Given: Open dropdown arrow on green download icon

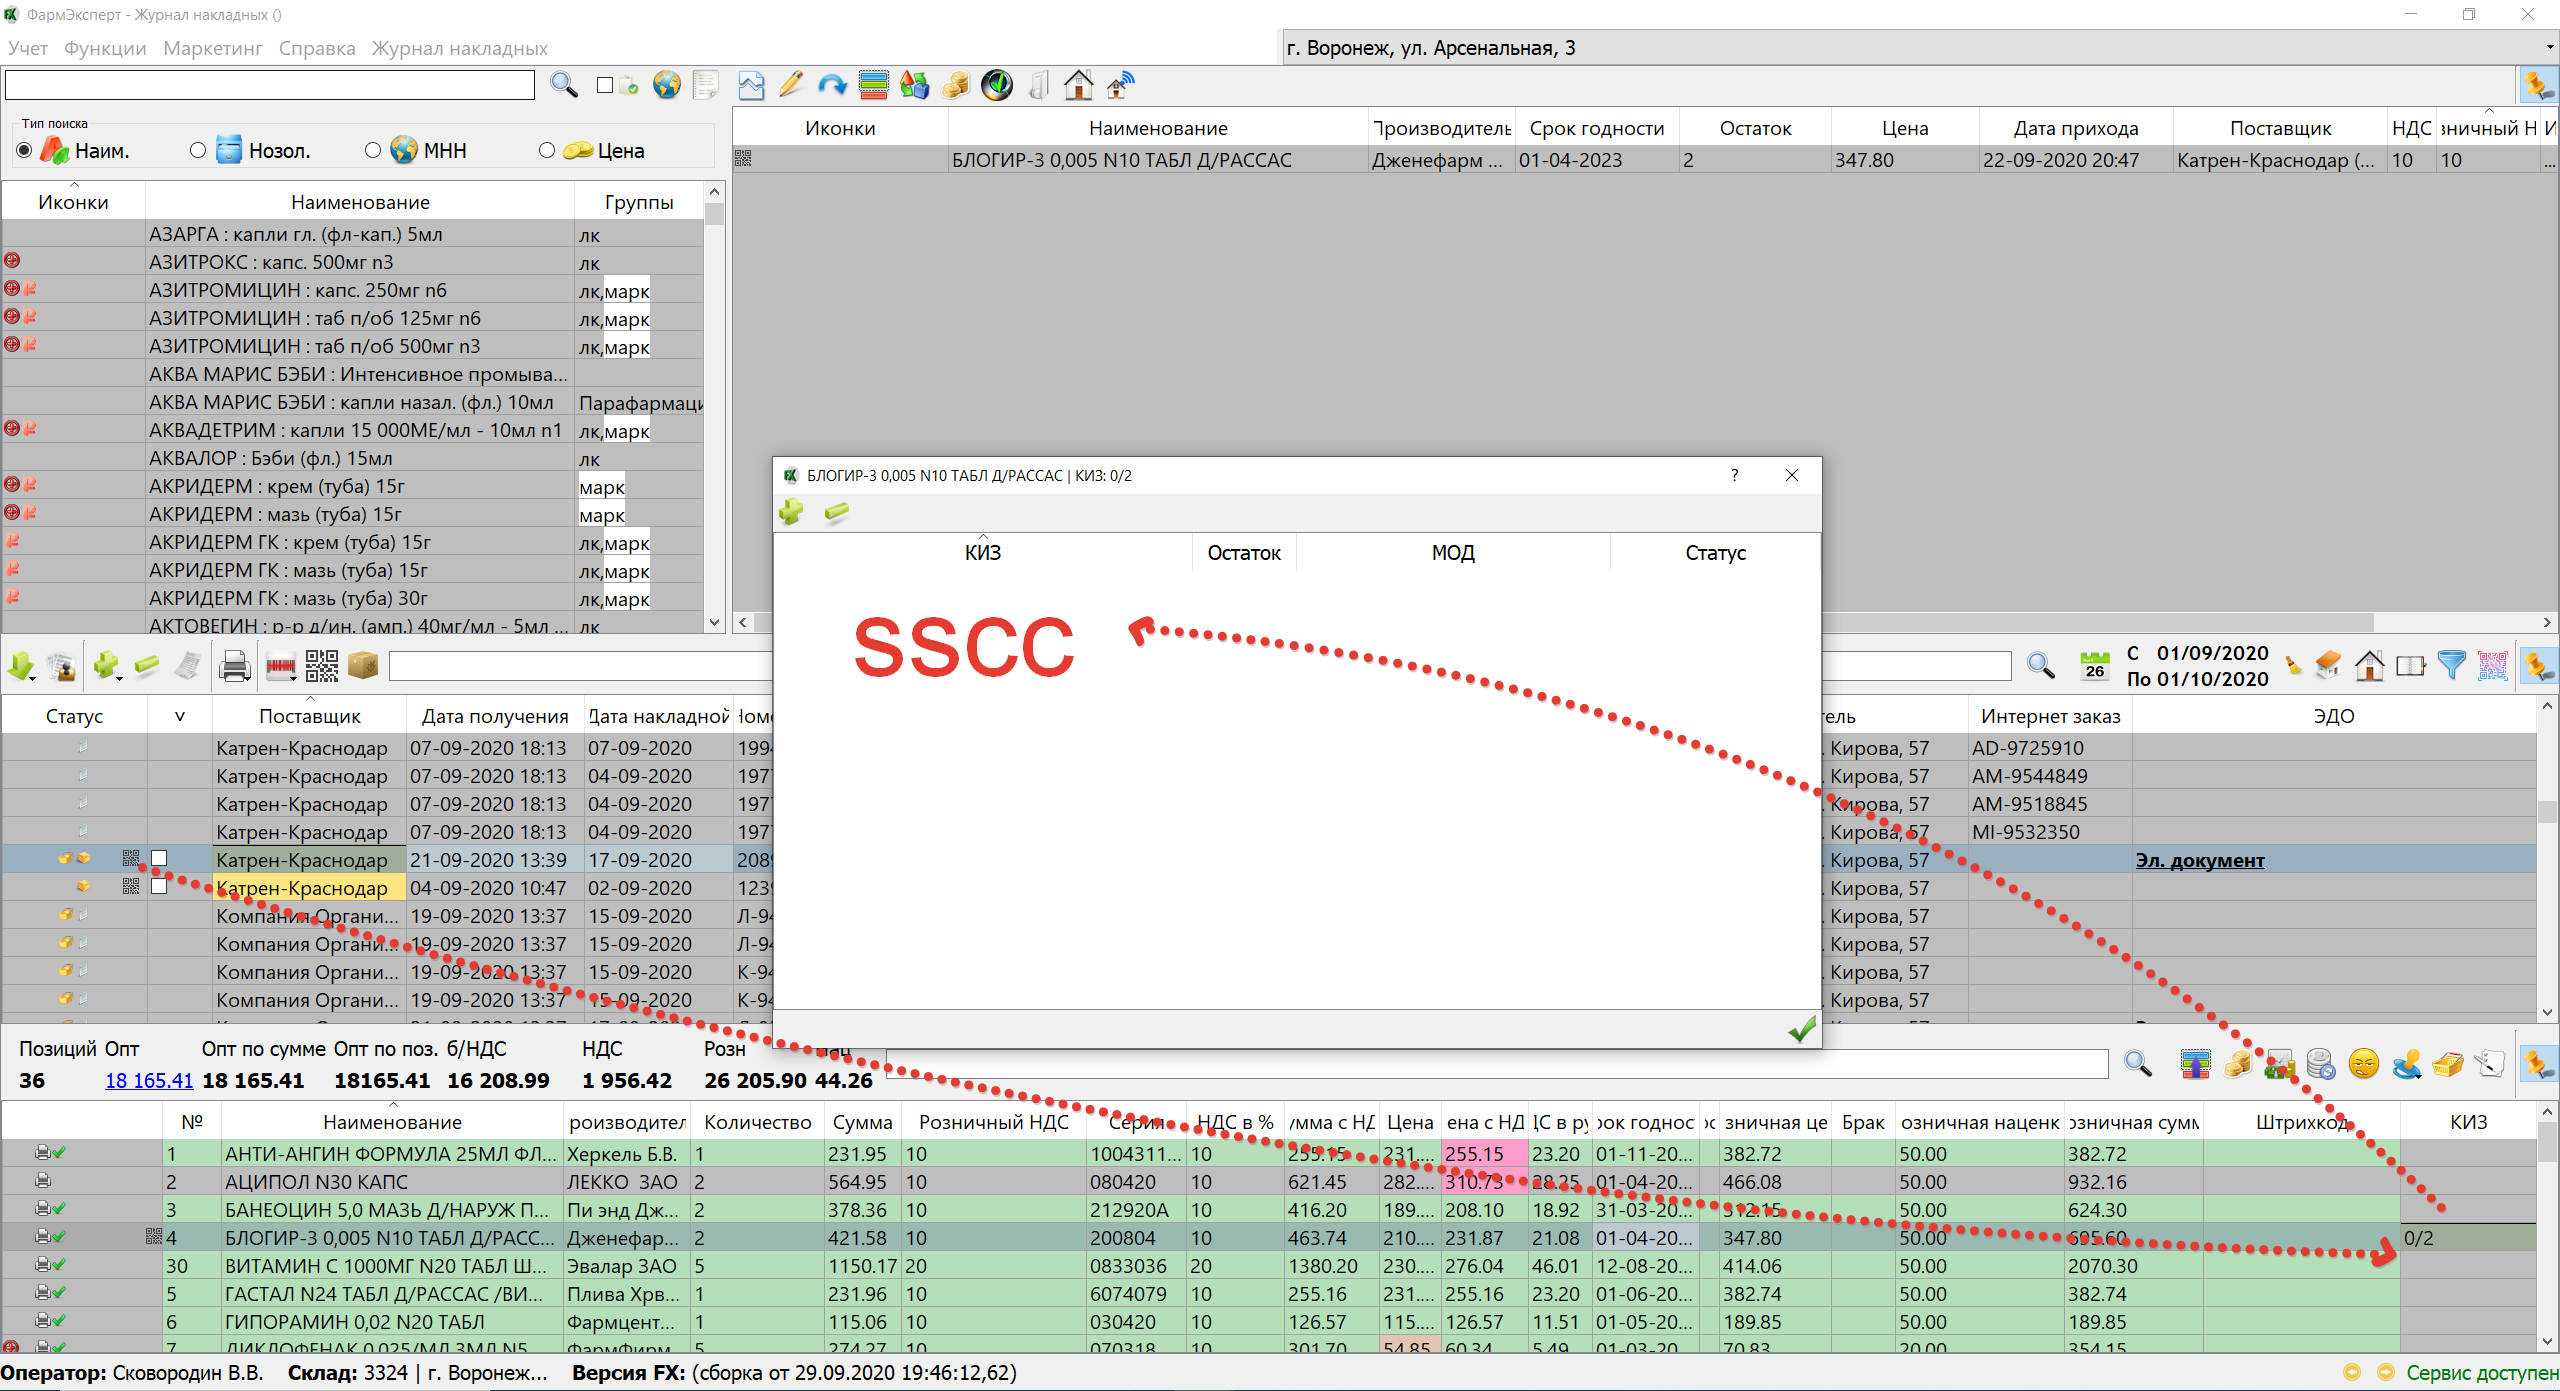Looking at the screenshot, I should point(32,678).
